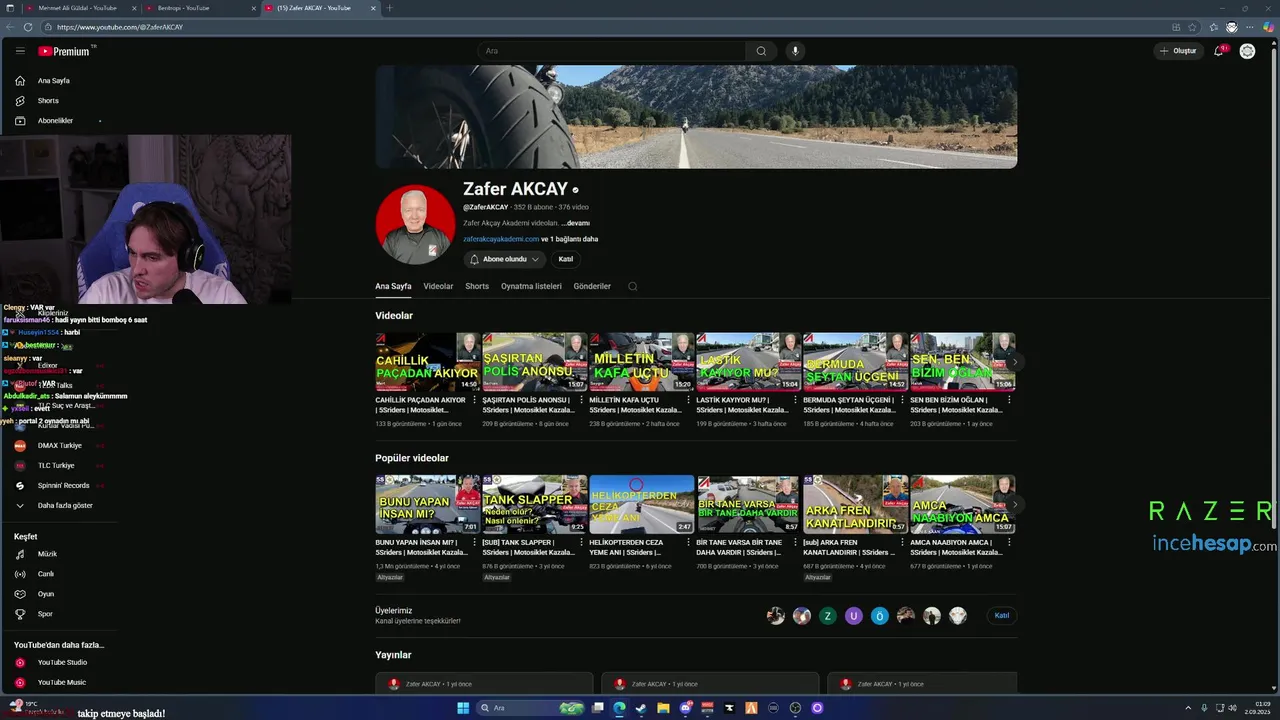The width and height of the screenshot is (1280, 720).
Task: Open DMAX Turkiye subscription channel
Action: [59, 446]
